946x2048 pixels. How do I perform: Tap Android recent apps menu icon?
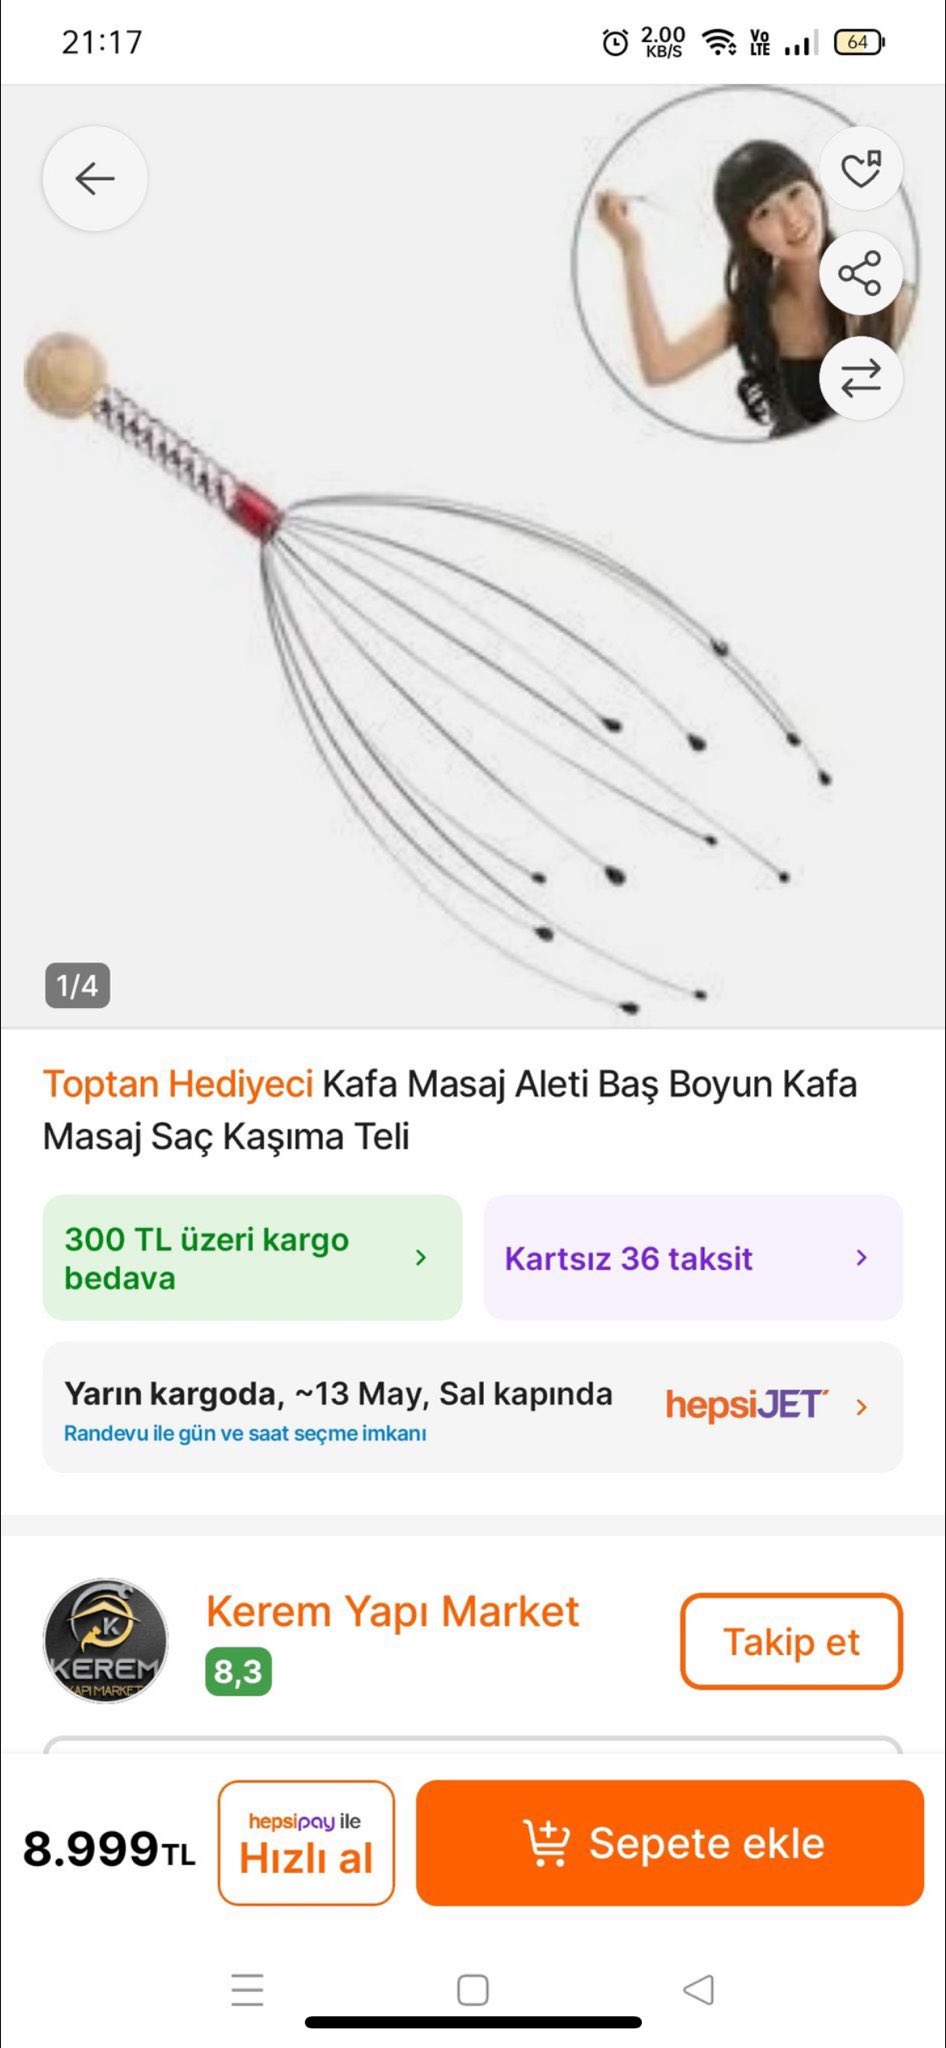[x=247, y=1990]
